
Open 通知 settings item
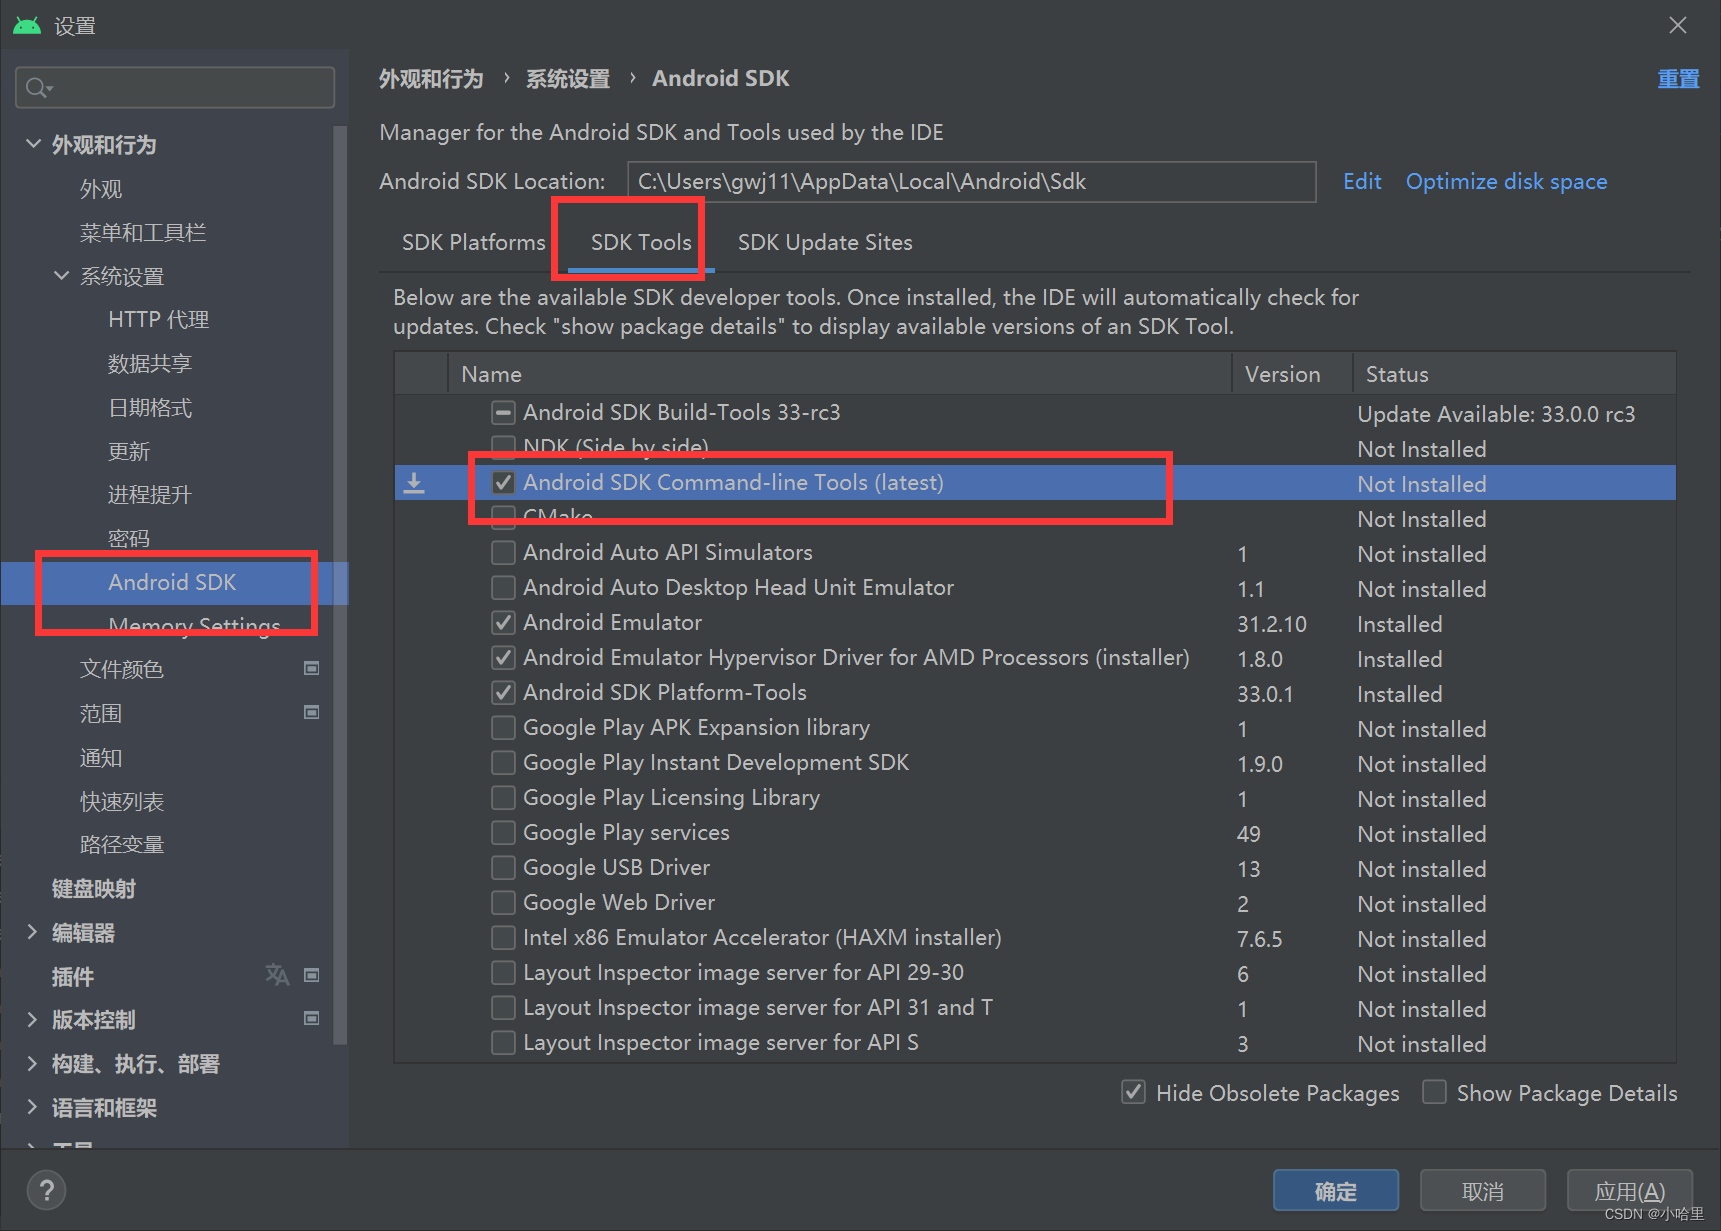101,758
